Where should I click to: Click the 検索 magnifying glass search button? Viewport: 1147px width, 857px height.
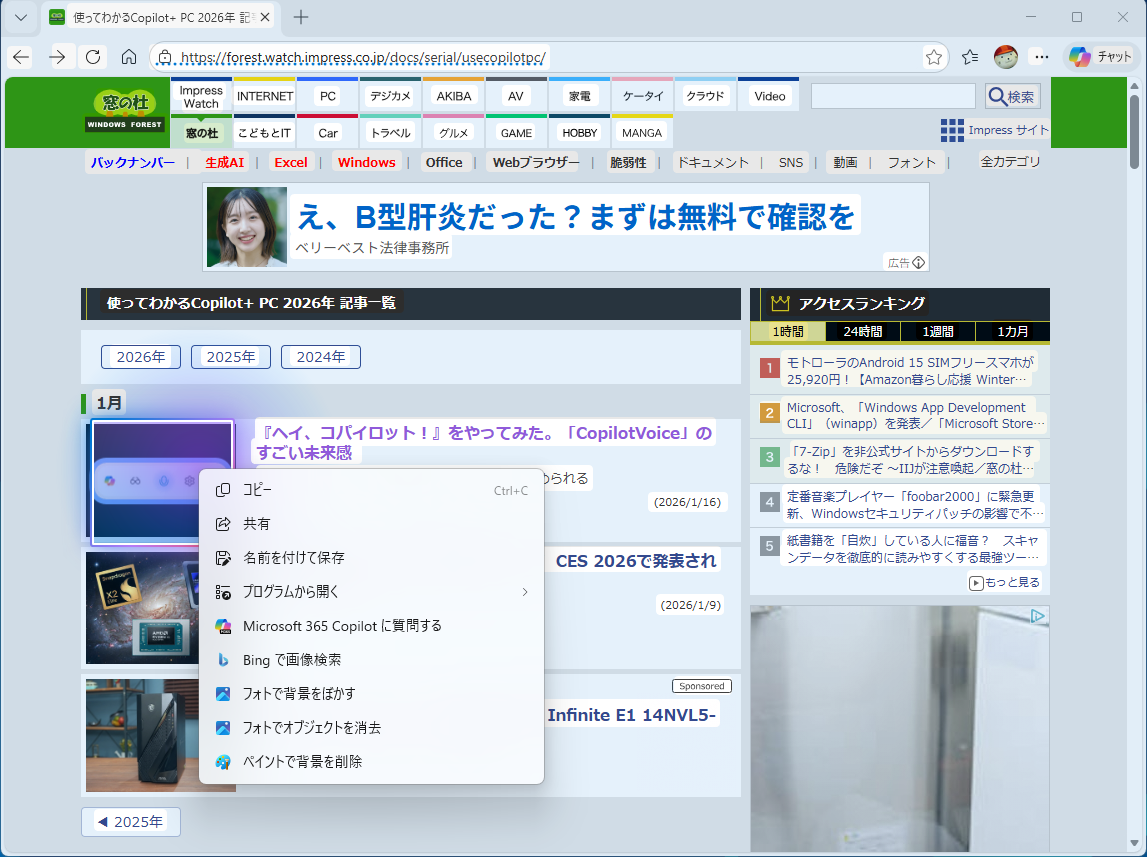pyautogui.click(x=1012, y=95)
